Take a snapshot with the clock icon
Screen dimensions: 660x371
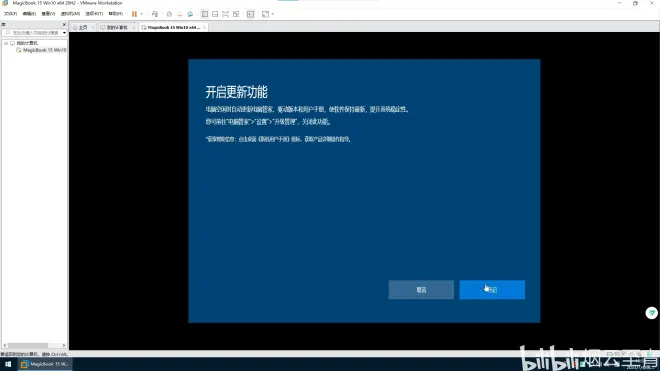[169, 14]
